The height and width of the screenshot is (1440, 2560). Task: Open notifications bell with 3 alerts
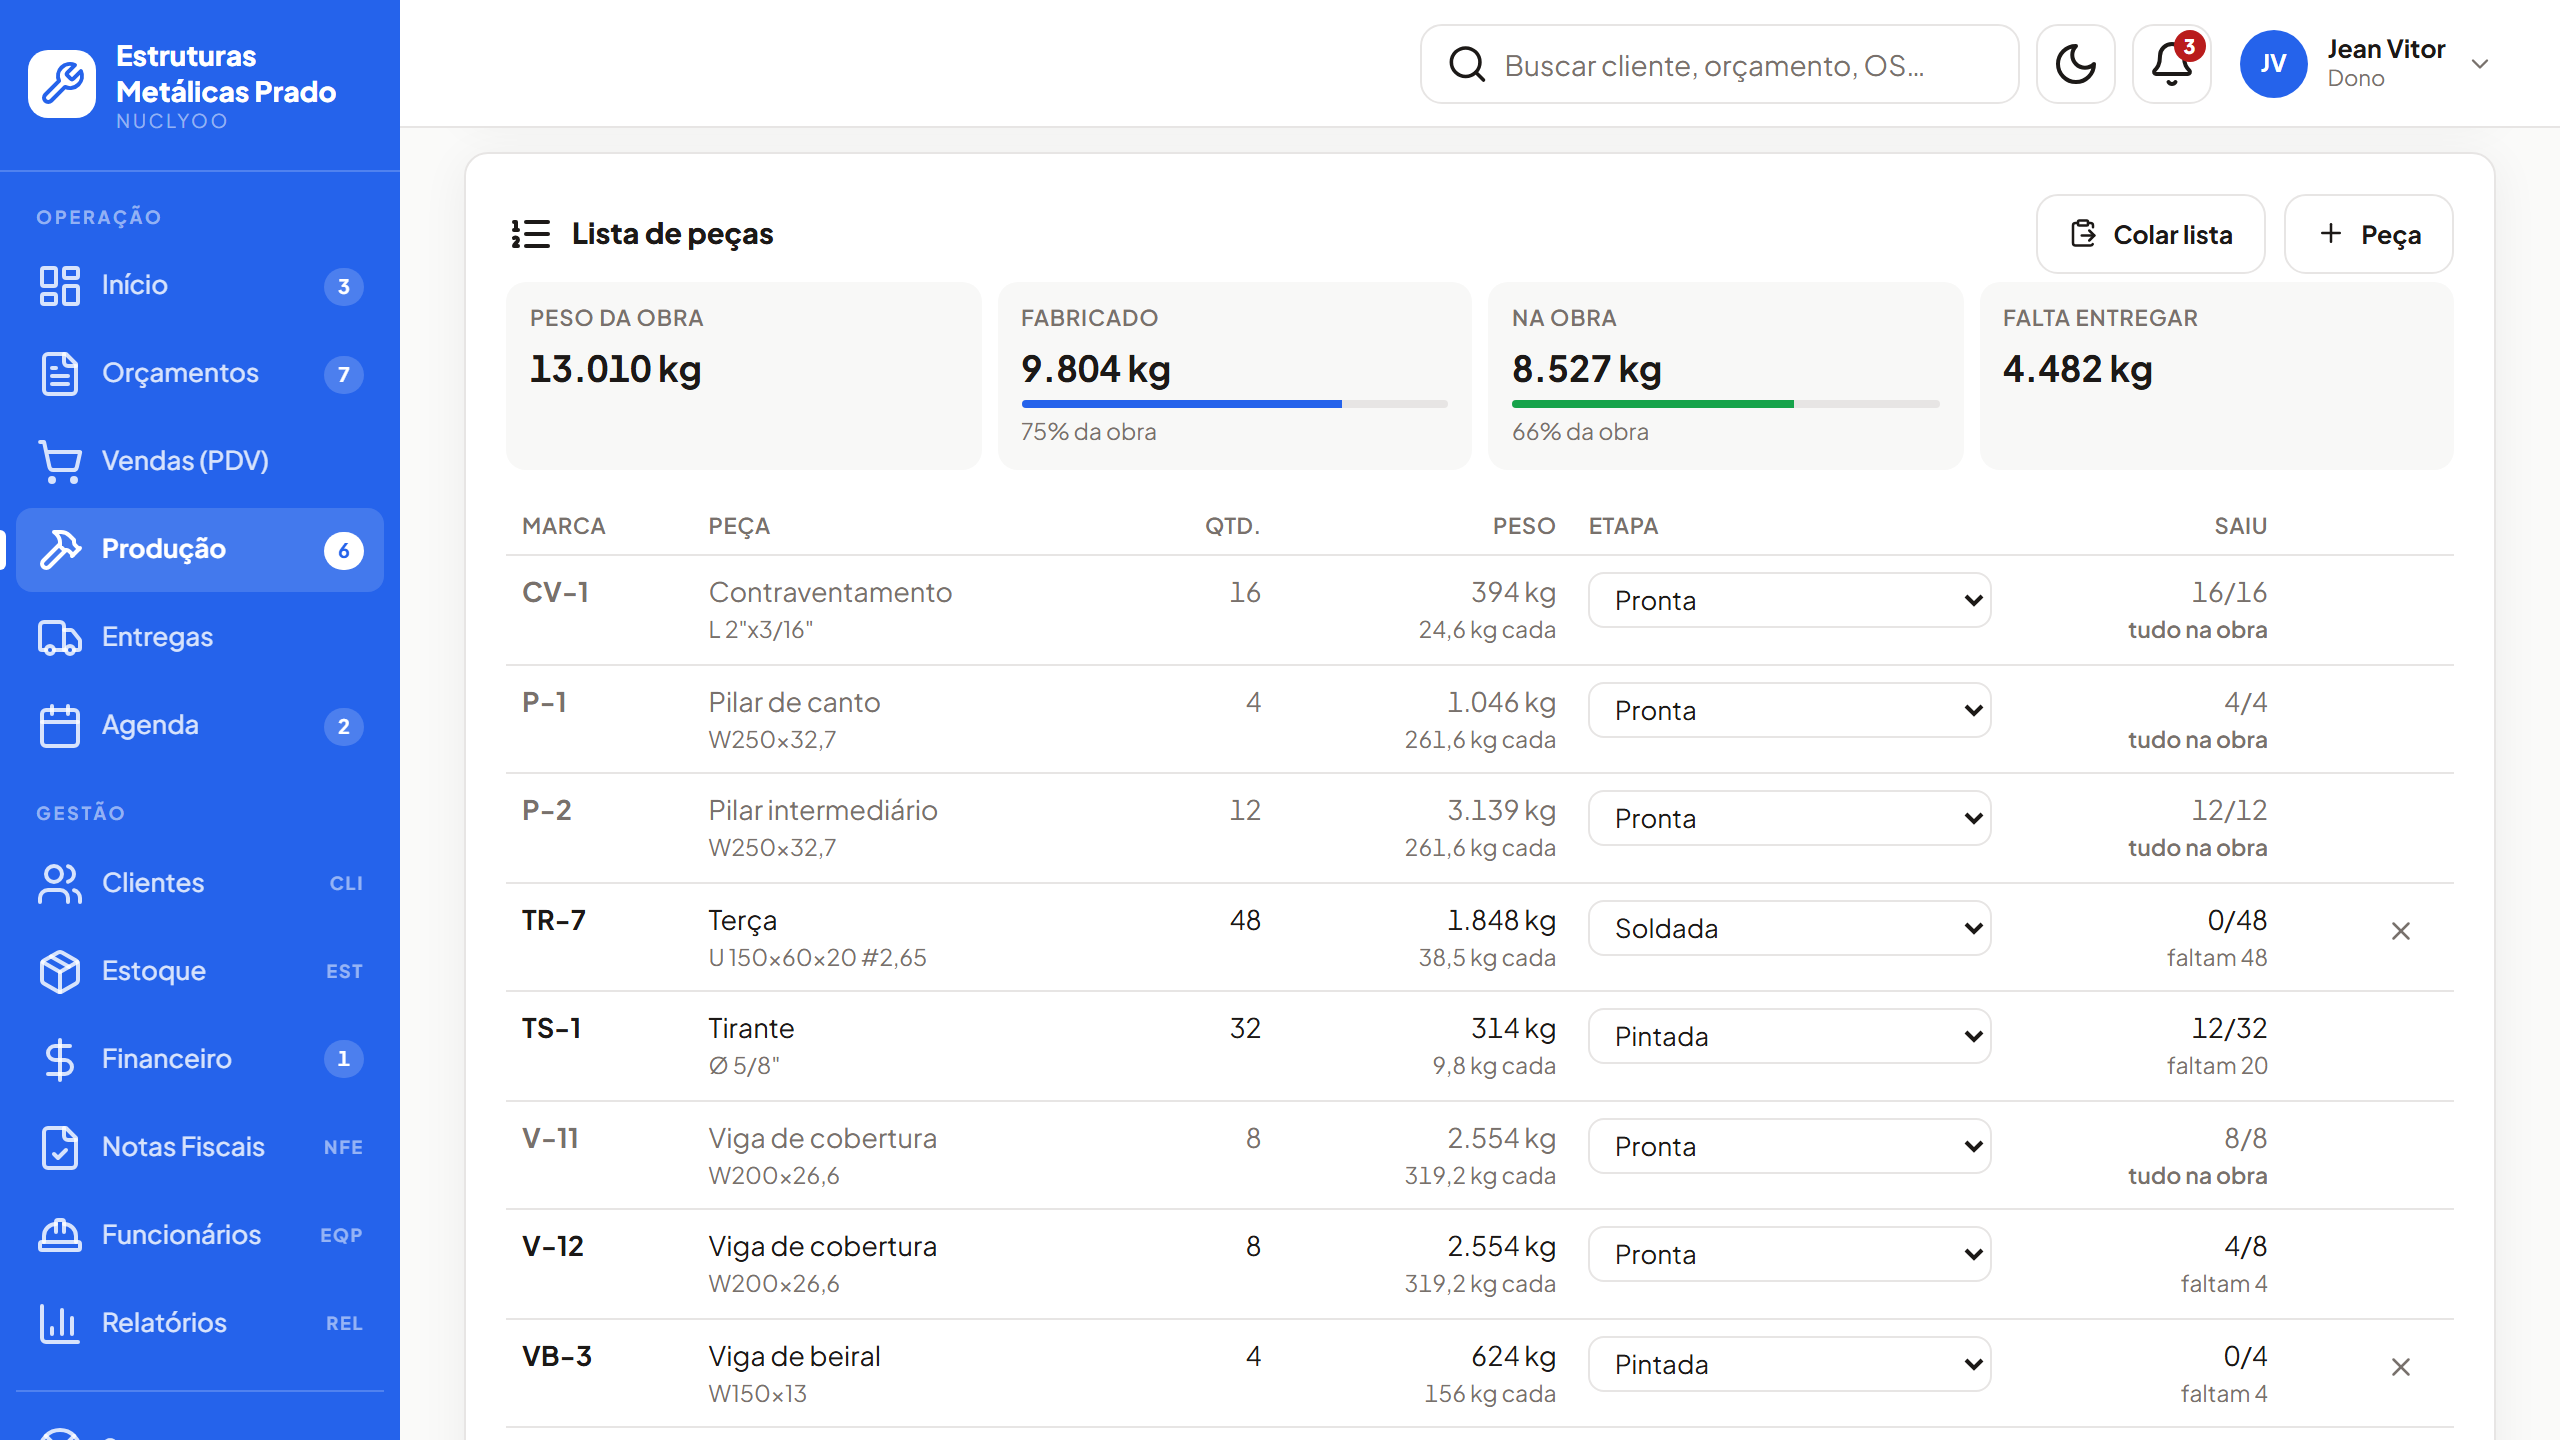click(x=2171, y=64)
